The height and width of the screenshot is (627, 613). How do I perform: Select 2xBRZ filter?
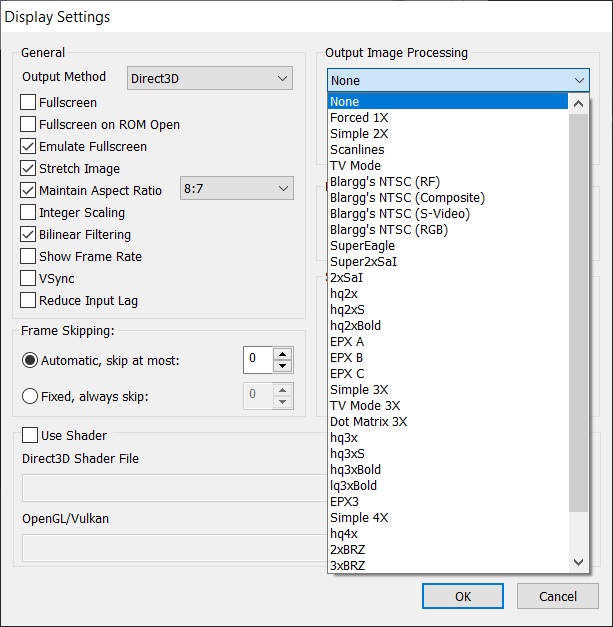tap(448, 549)
